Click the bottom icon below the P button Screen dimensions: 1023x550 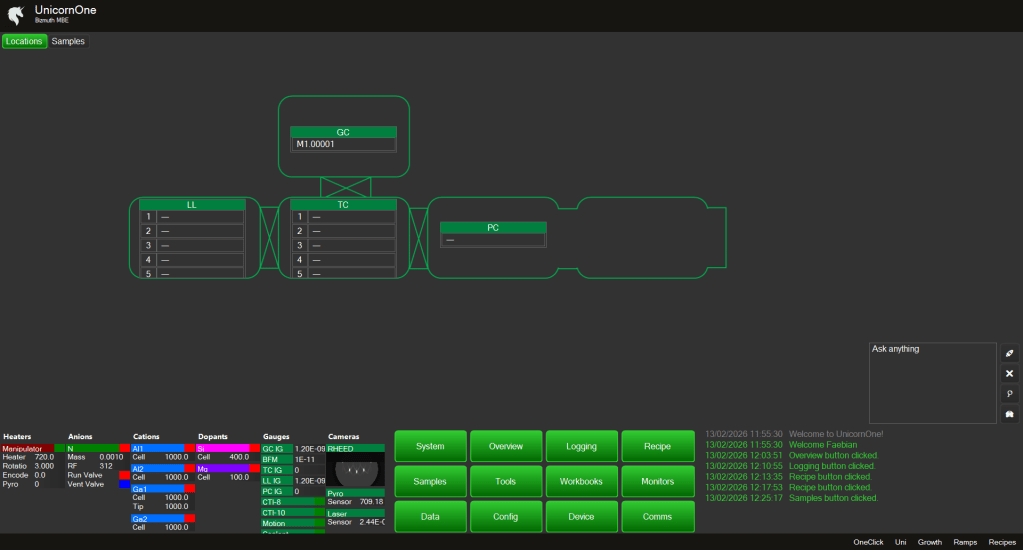click(x=1009, y=414)
